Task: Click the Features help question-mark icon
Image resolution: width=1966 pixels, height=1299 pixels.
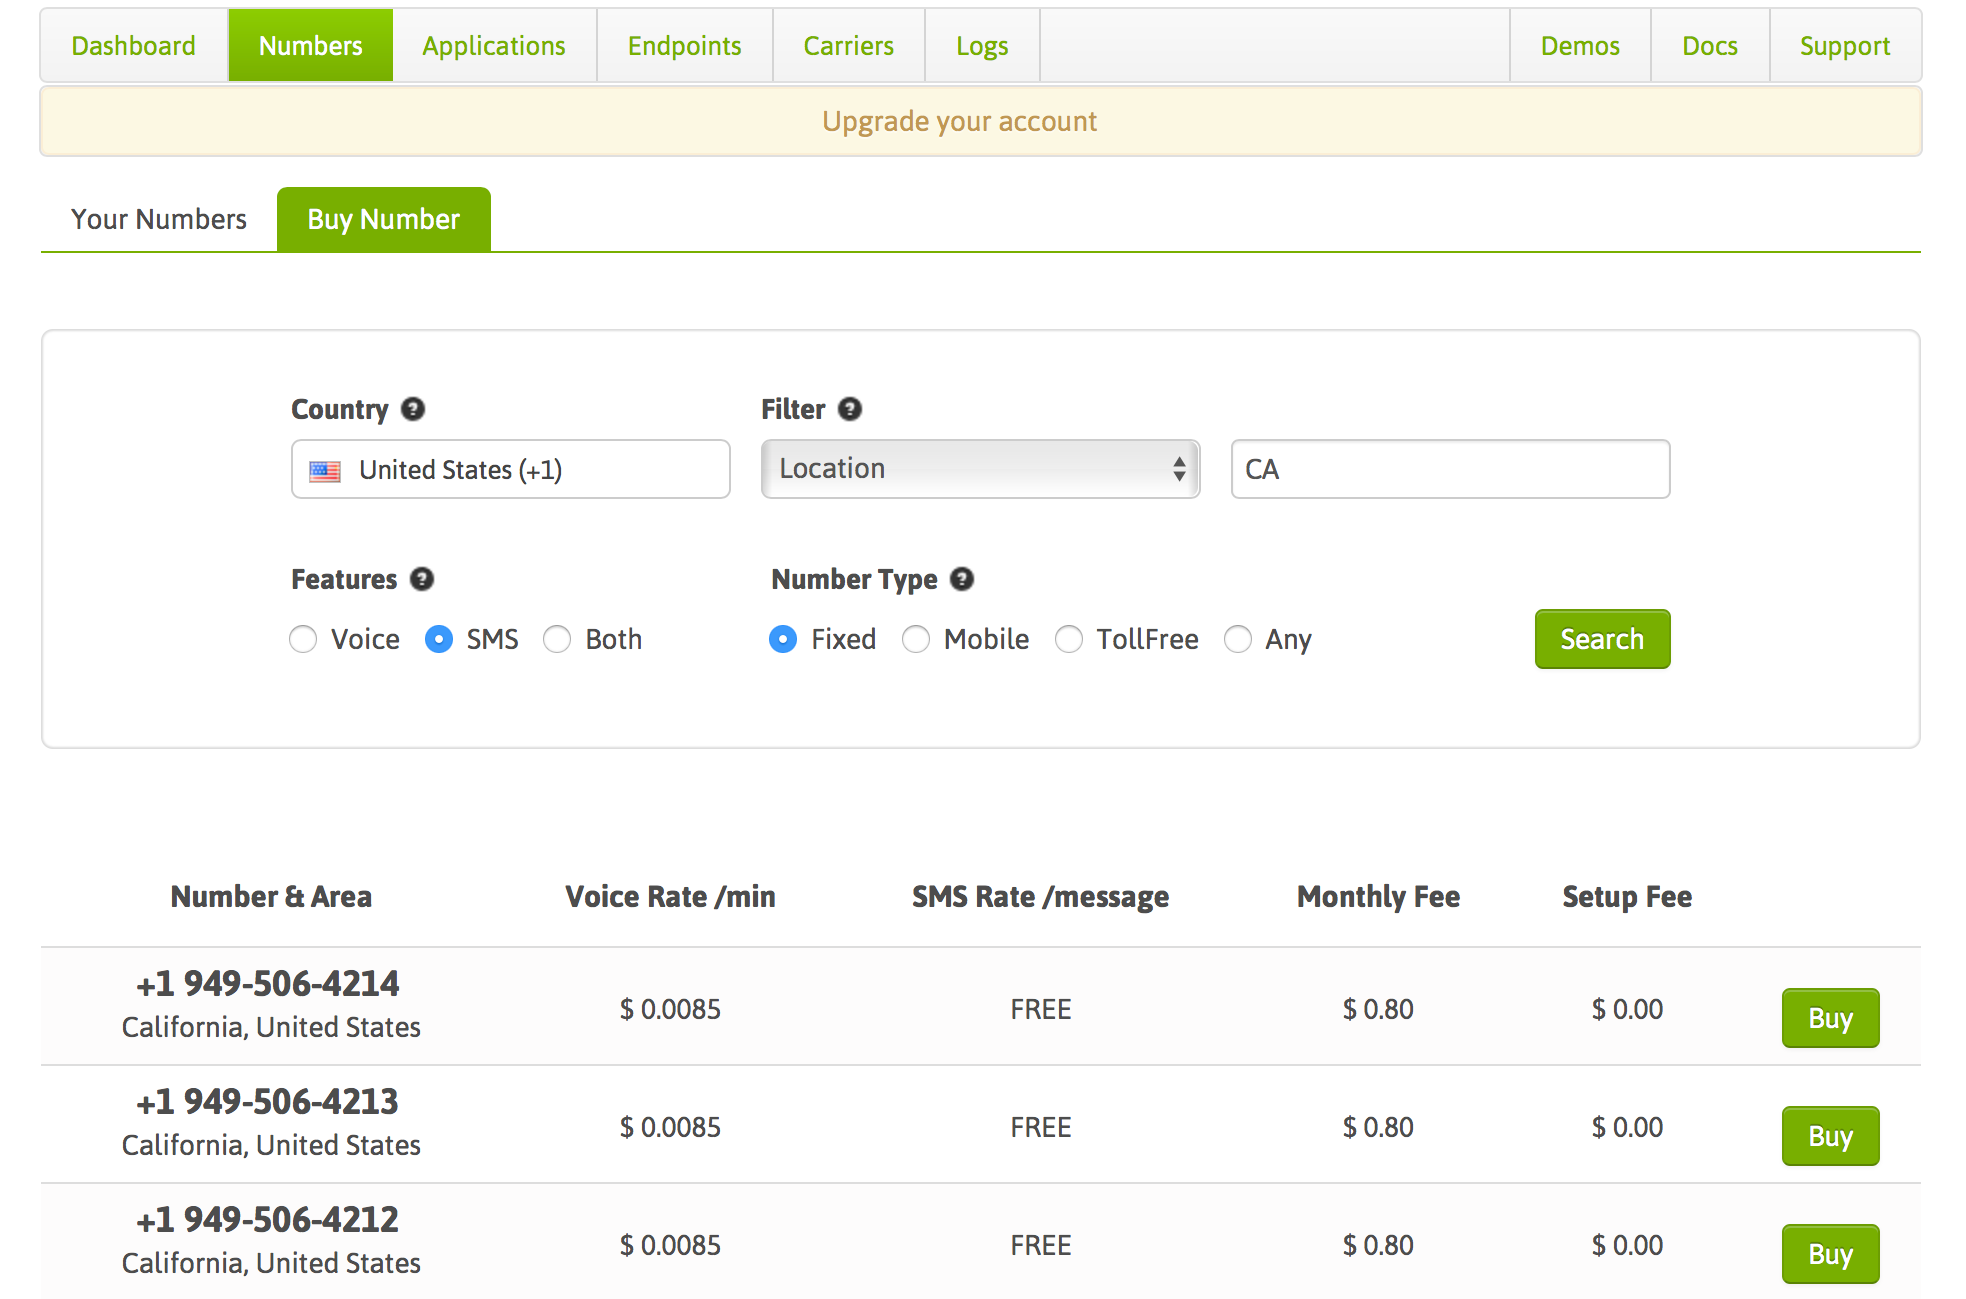Action: [422, 579]
